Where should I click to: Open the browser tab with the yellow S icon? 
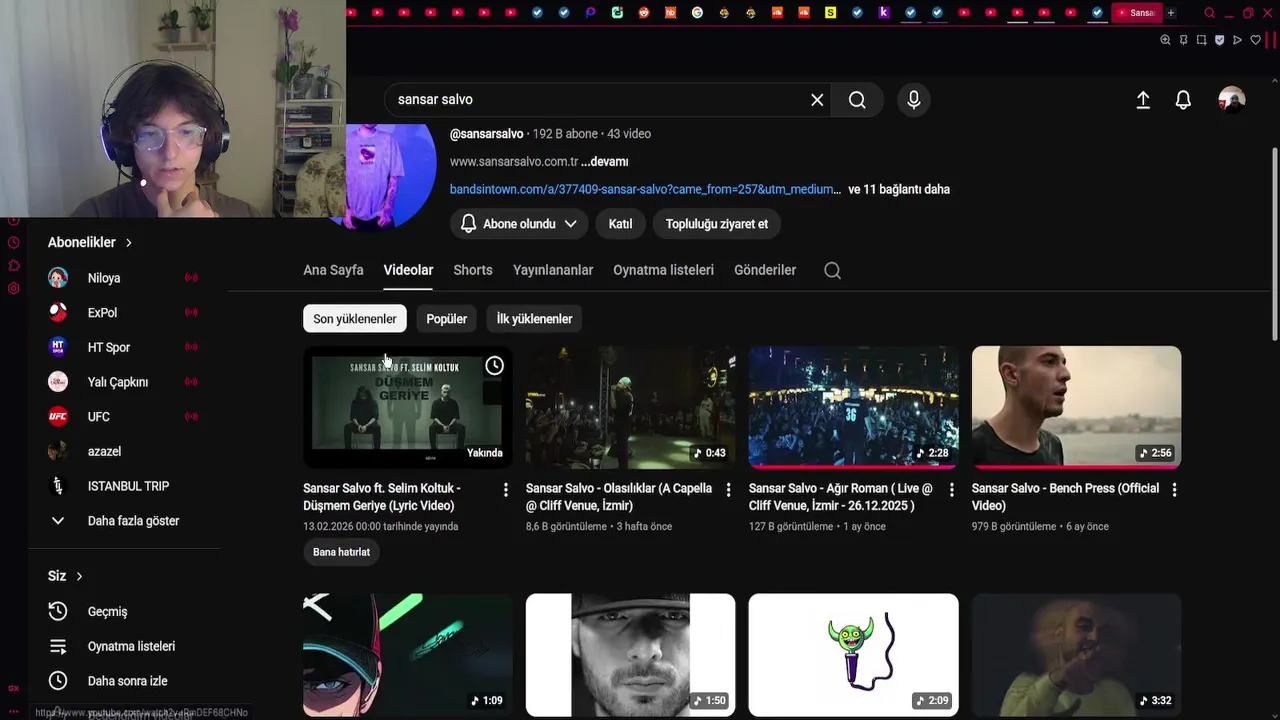point(830,12)
